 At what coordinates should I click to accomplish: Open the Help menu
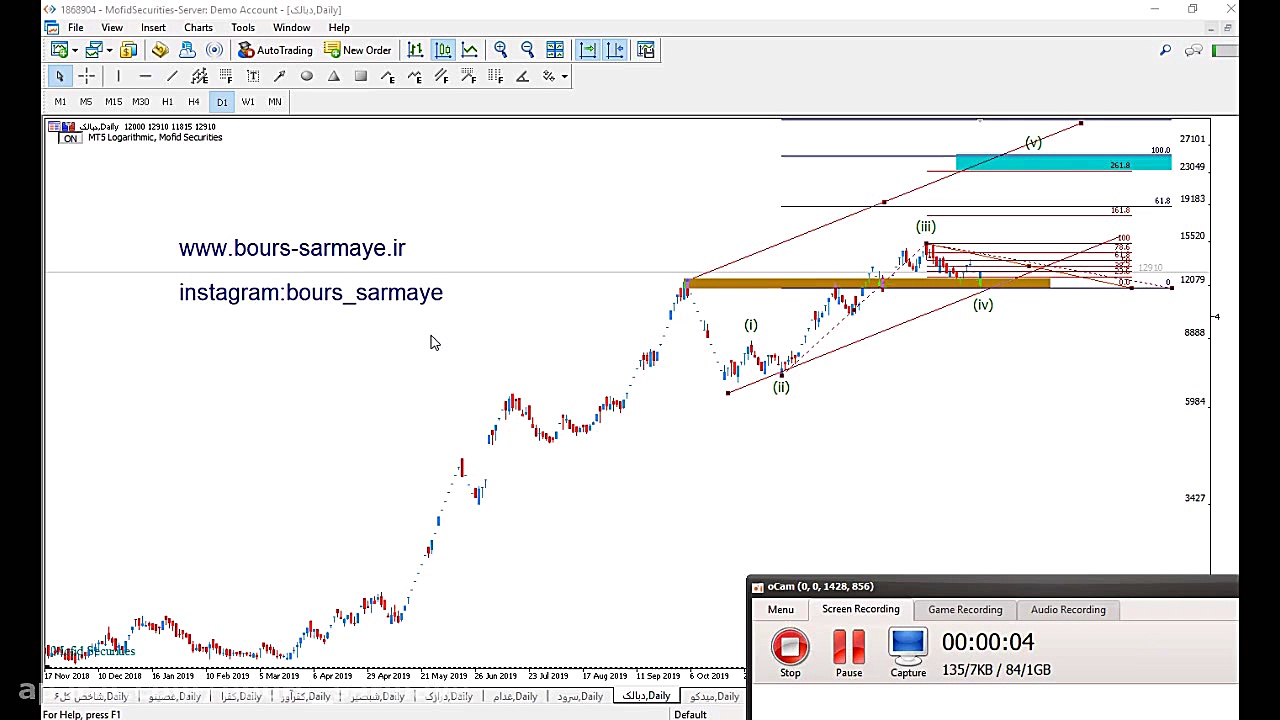click(339, 27)
